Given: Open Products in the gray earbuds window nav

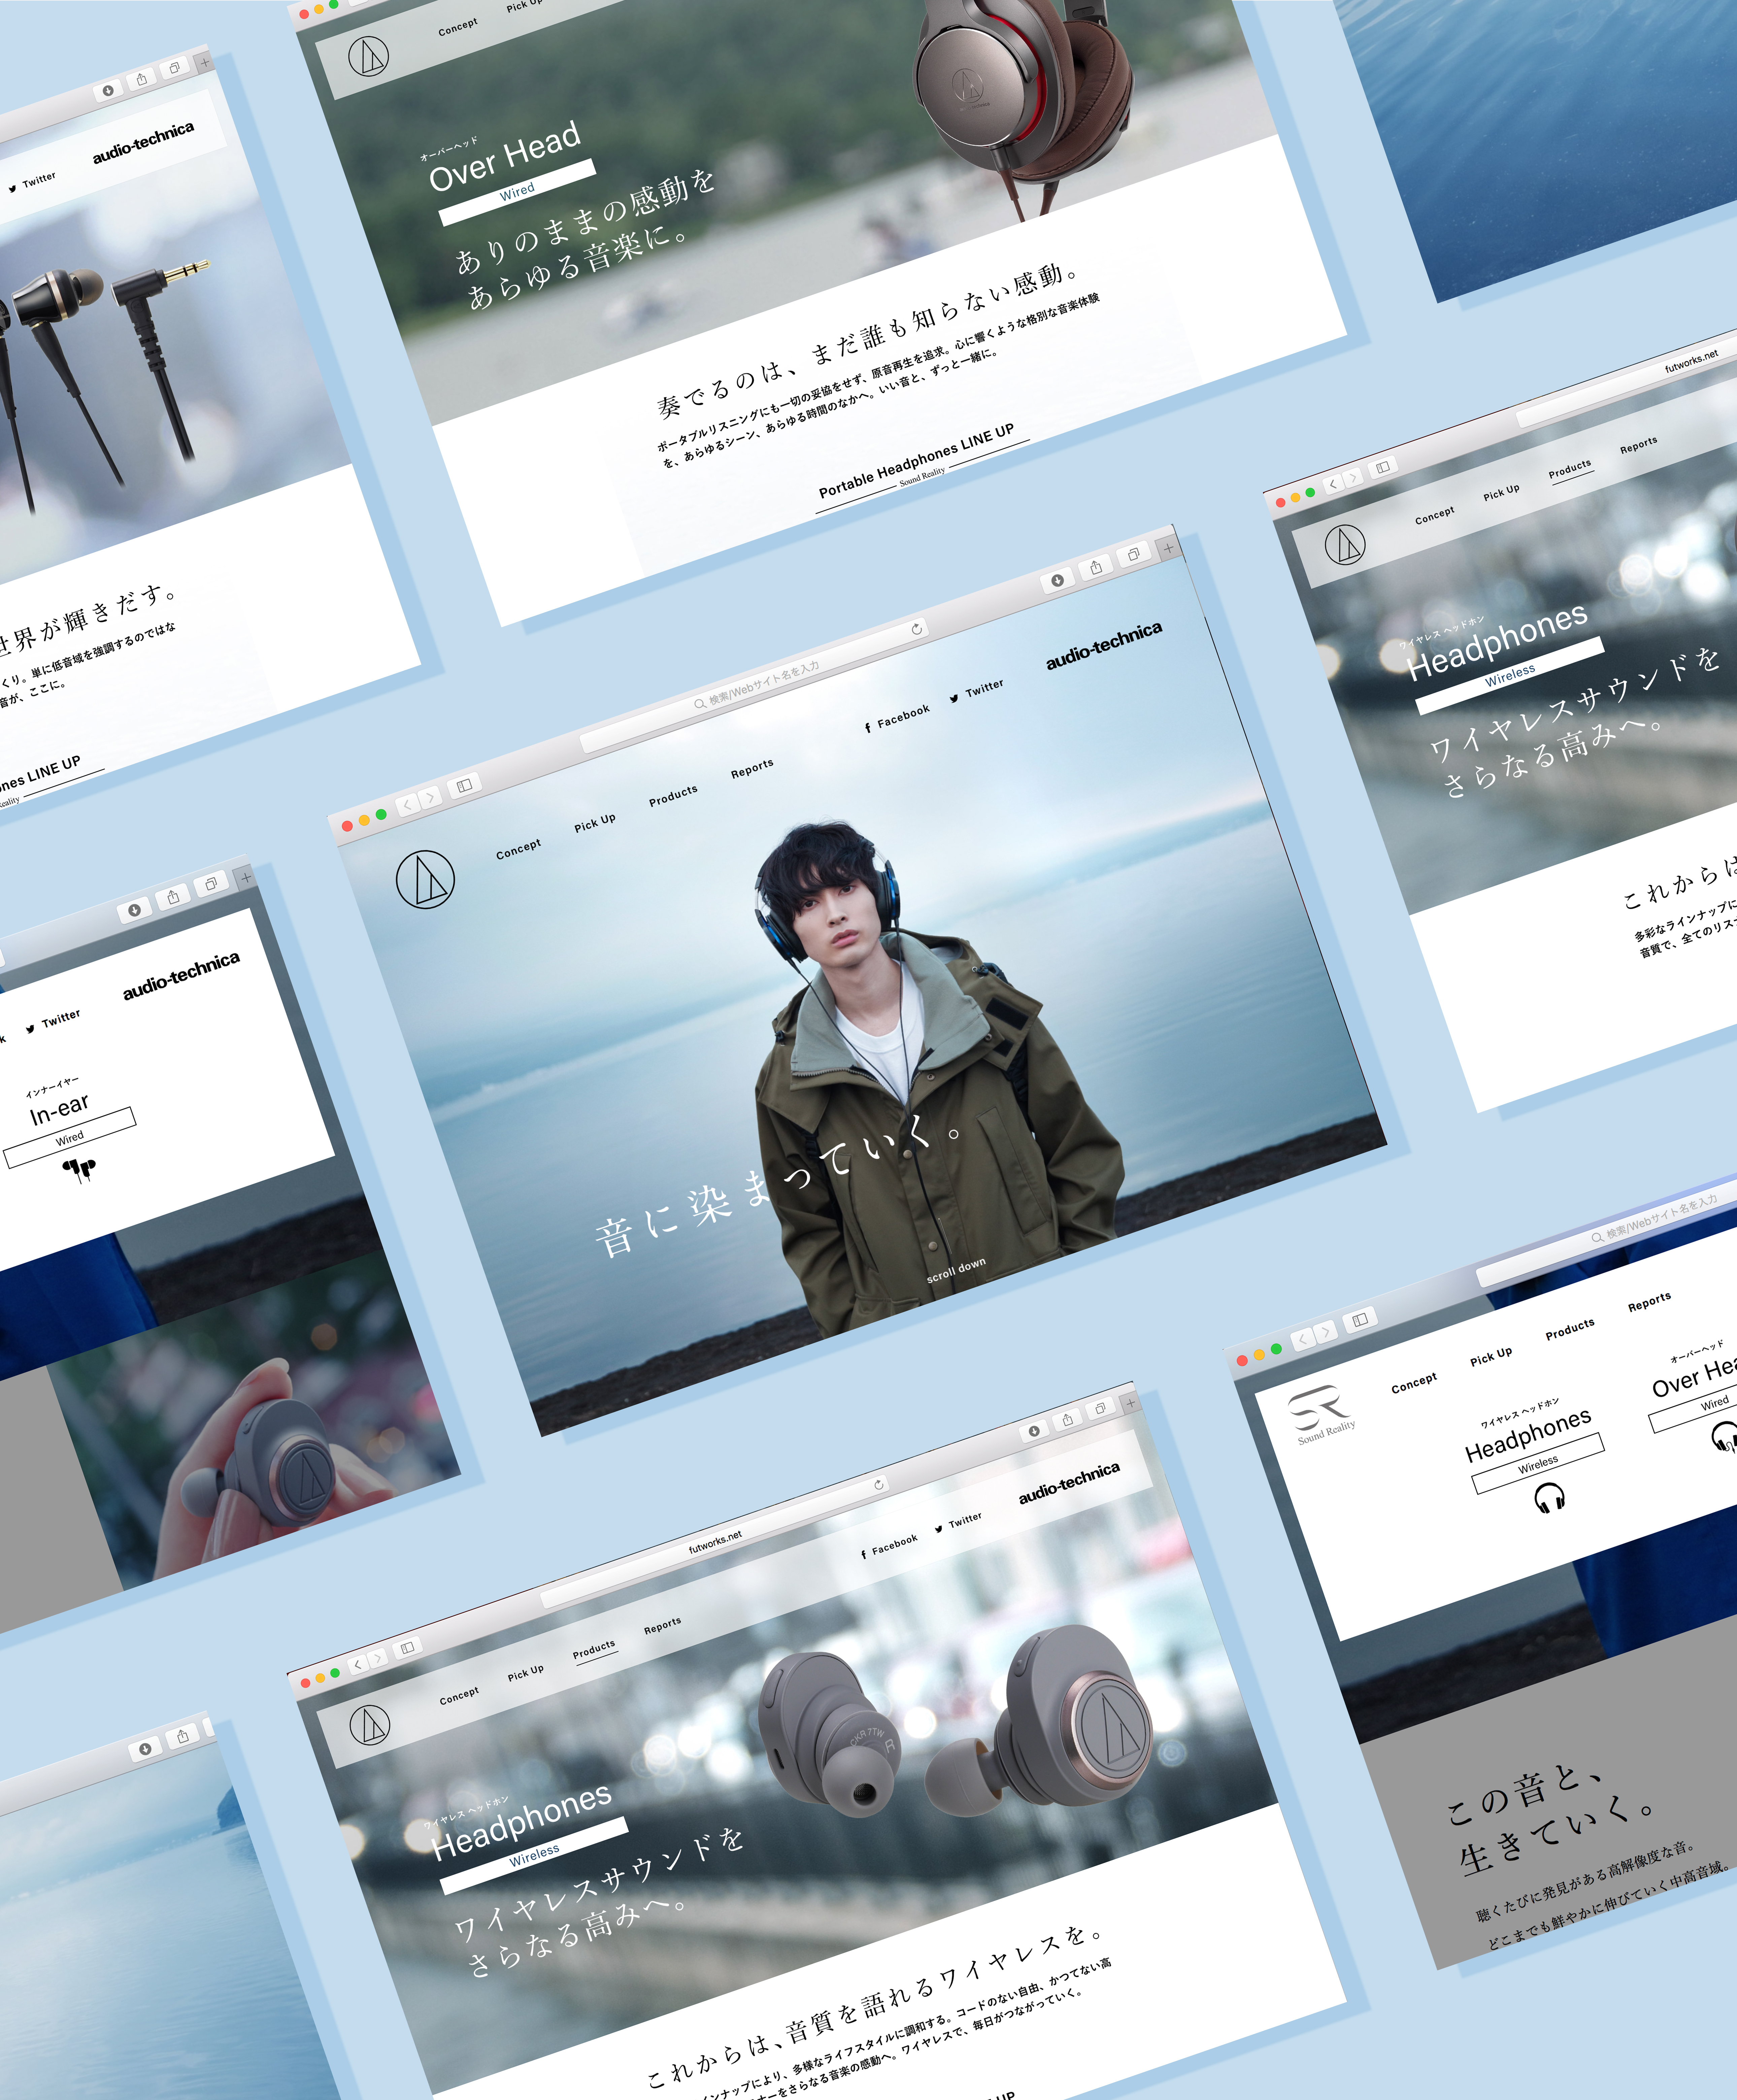Looking at the screenshot, I should 594,1649.
